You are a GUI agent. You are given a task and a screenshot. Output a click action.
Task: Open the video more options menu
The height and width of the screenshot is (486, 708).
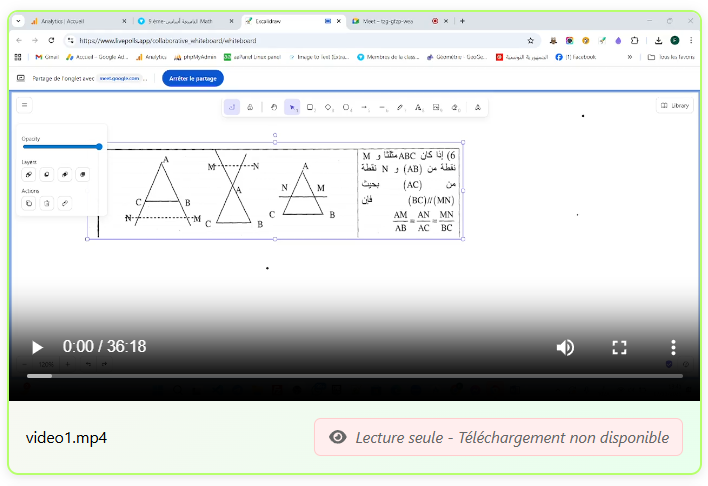coord(673,347)
